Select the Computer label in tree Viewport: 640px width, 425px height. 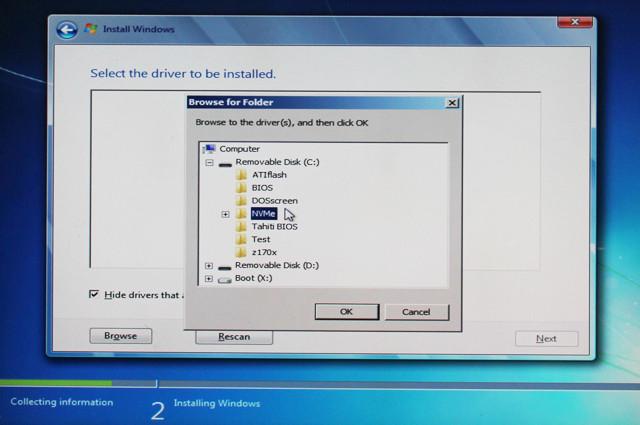pyautogui.click(x=240, y=149)
